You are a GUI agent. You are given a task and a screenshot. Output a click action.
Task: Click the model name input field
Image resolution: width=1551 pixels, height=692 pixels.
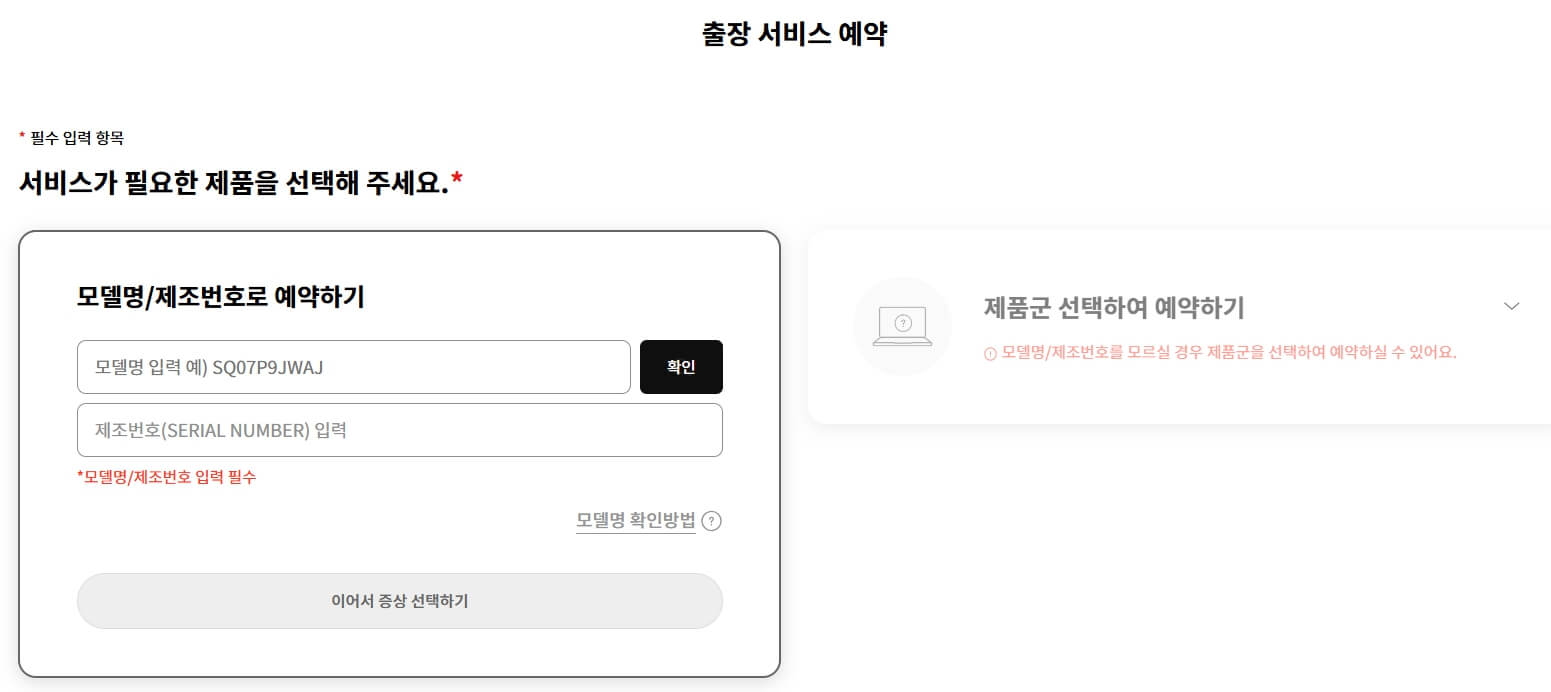pos(353,367)
